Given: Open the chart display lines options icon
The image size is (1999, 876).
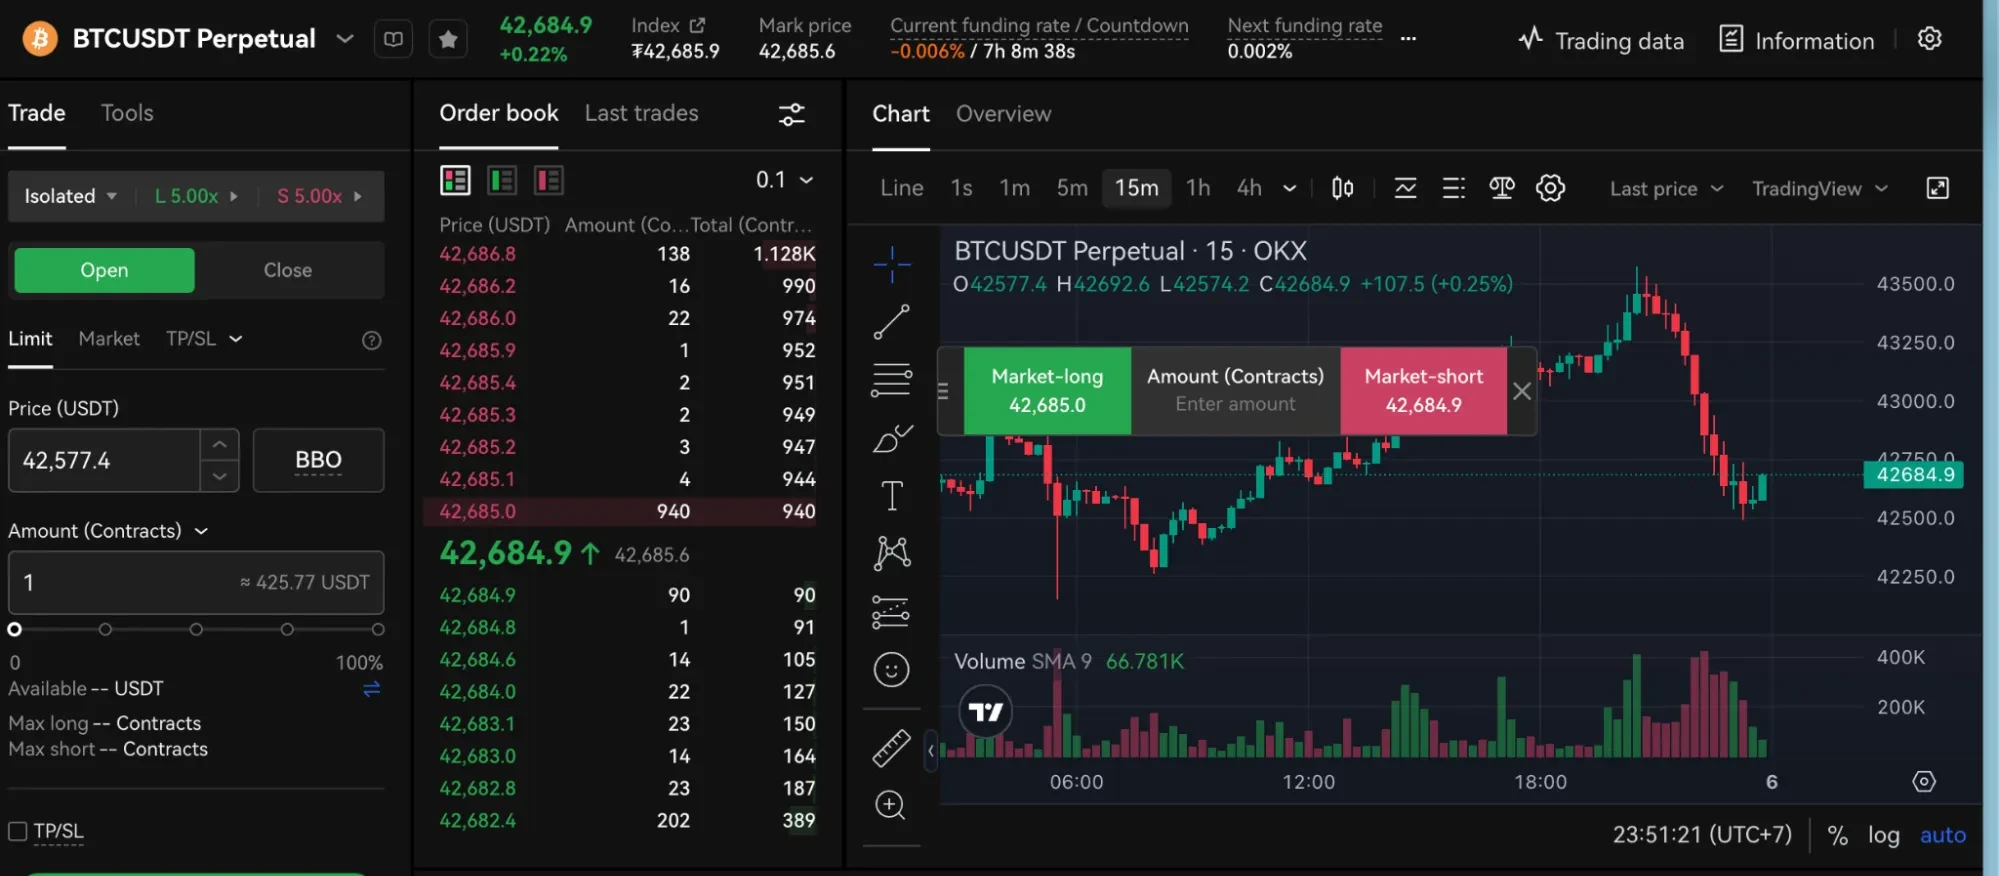Looking at the screenshot, I should pos(1454,188).
